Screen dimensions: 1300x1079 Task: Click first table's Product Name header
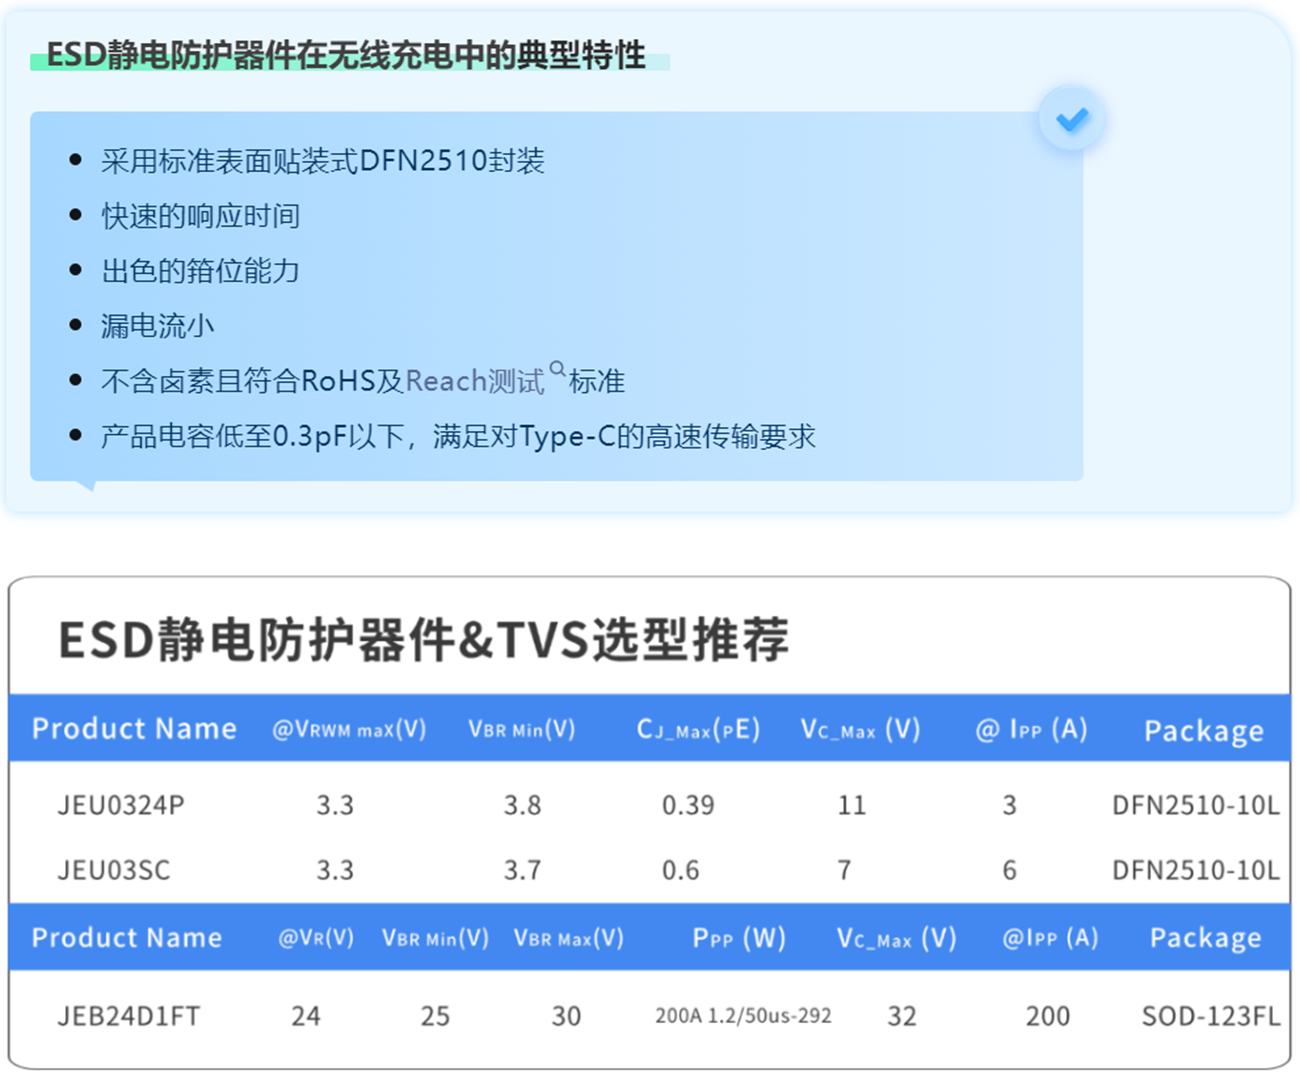click(x=134, y=729)
